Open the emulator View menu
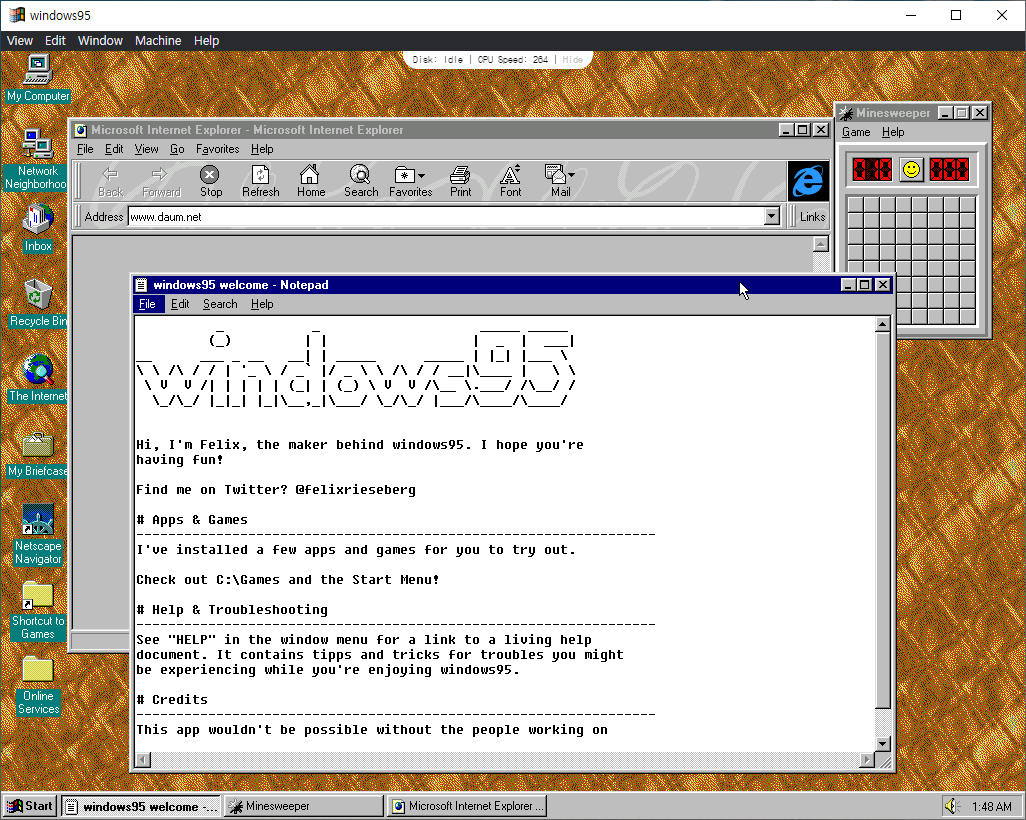The height and width of the screenshot is (820, 1026). (20, 41)
